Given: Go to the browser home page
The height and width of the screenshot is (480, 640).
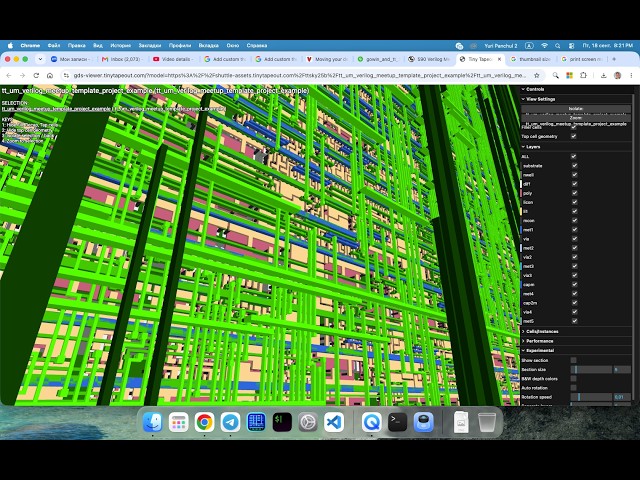Looking at the screenshot, I should (50, 76).
